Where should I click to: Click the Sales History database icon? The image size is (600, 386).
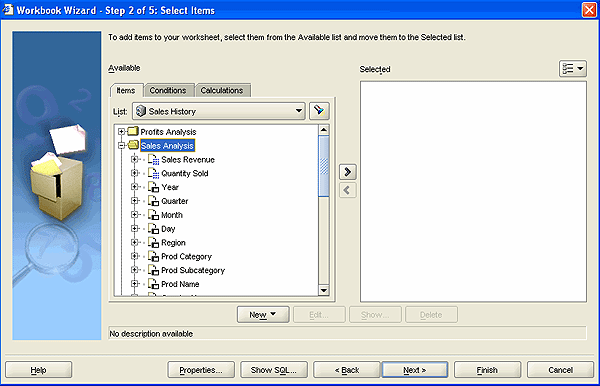[141, 111]
